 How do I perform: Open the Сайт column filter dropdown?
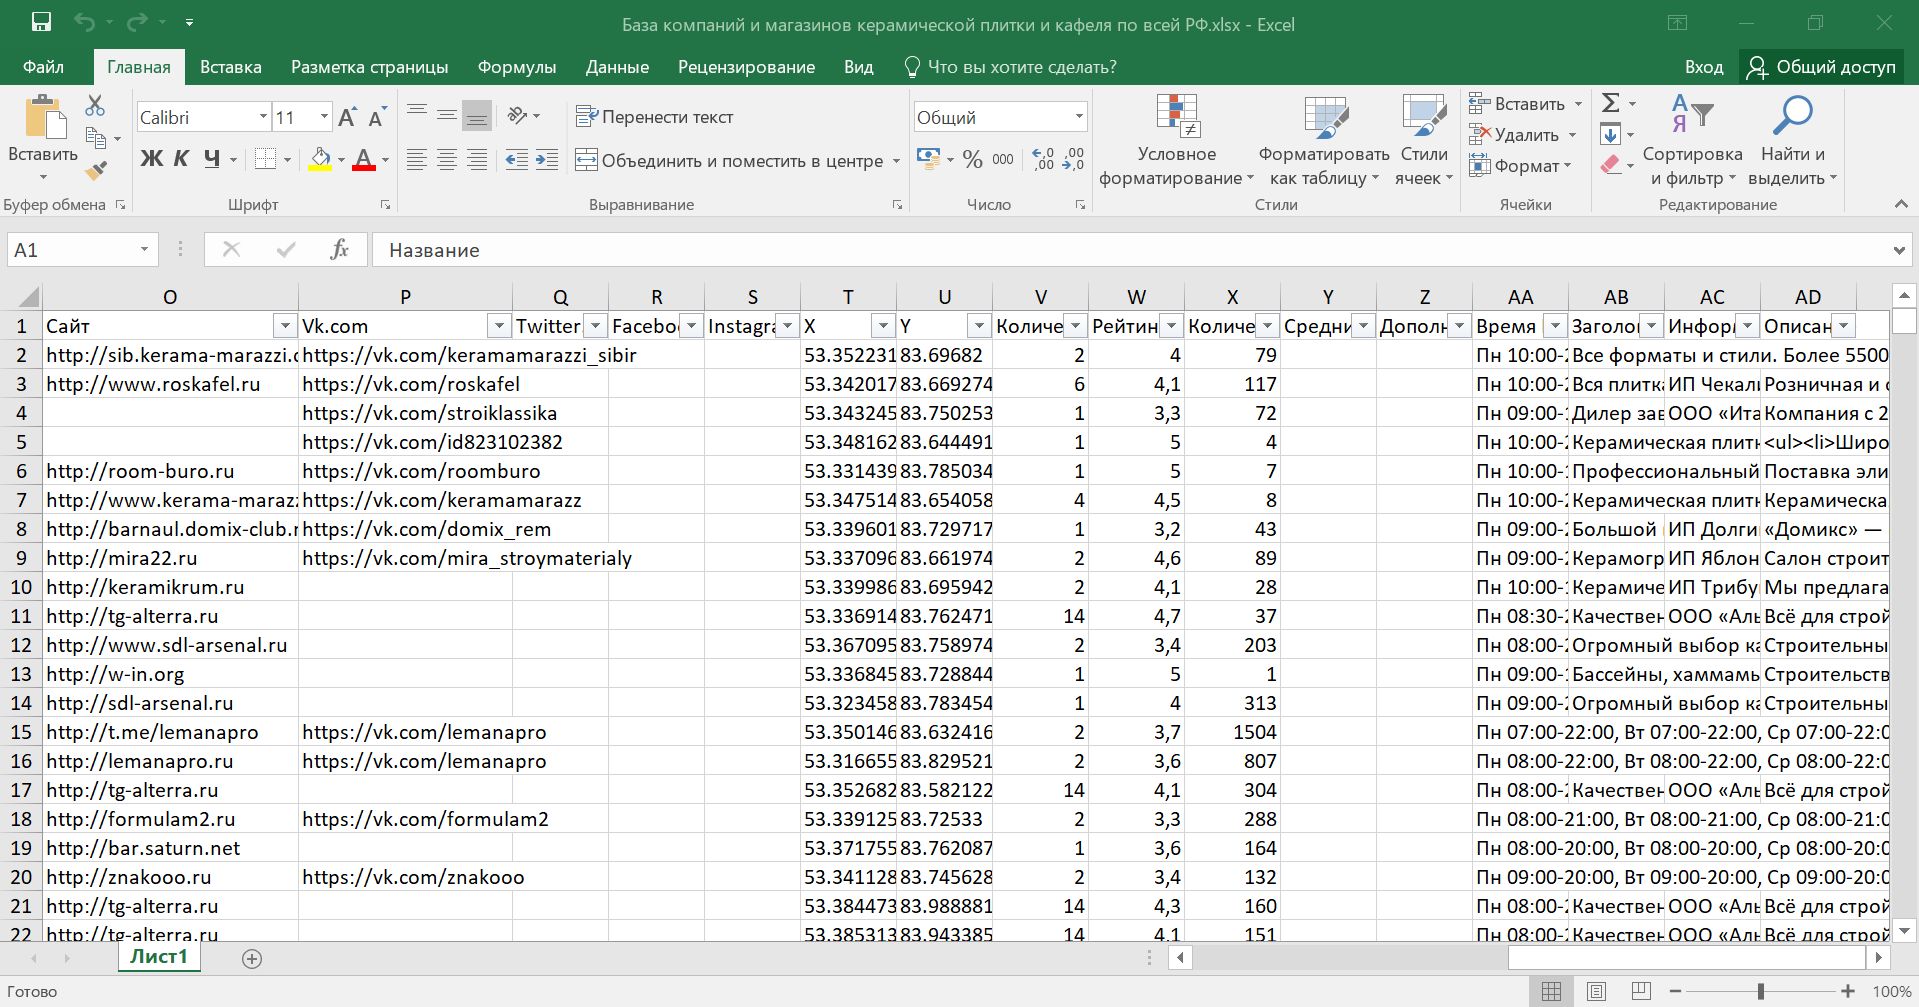coord(285,326)
